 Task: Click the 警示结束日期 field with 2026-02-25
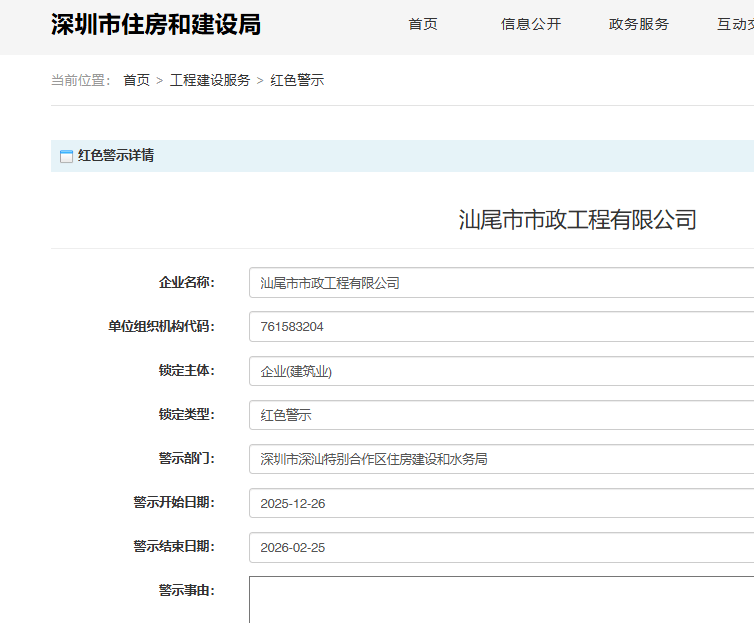click(500, 547)
